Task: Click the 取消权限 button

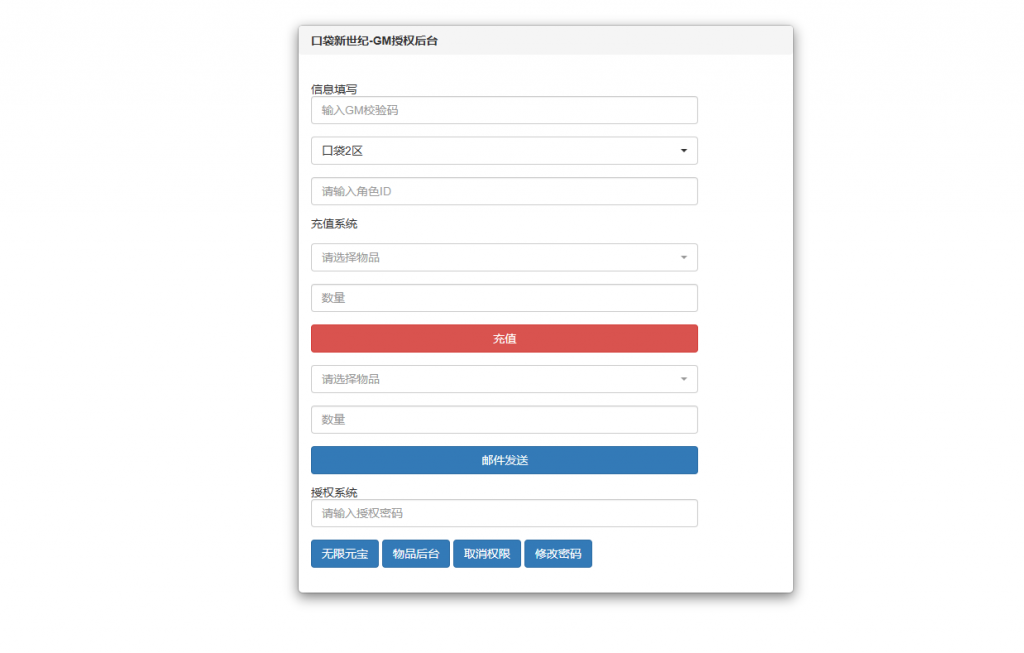Action: 486,554
